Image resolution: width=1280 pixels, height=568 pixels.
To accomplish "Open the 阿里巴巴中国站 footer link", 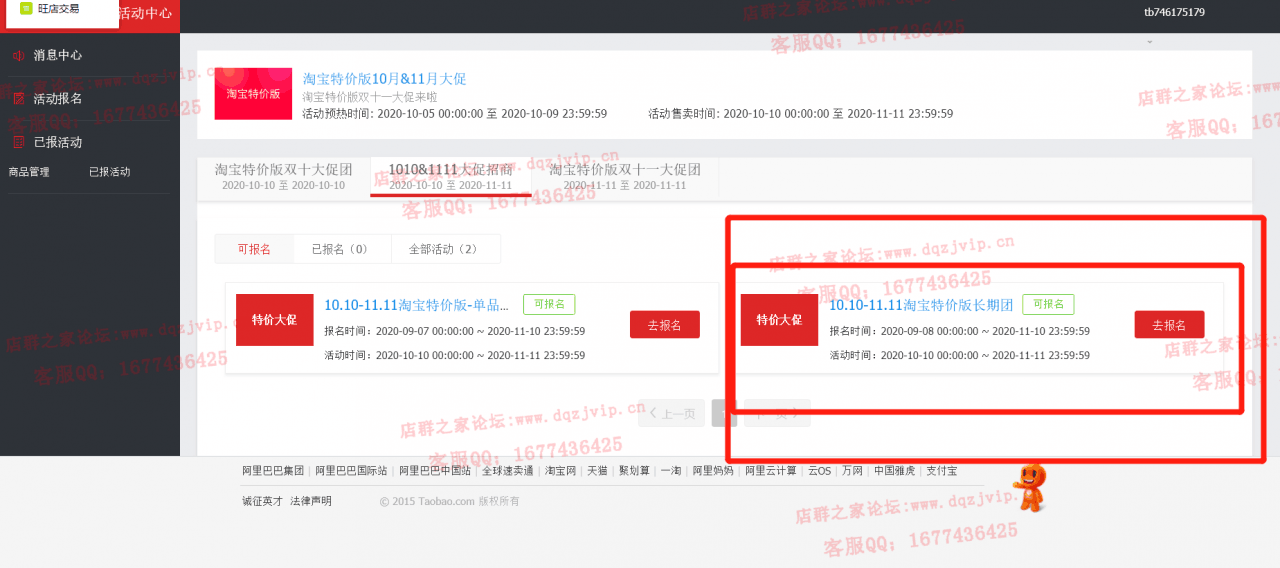I will coord(435,471).
